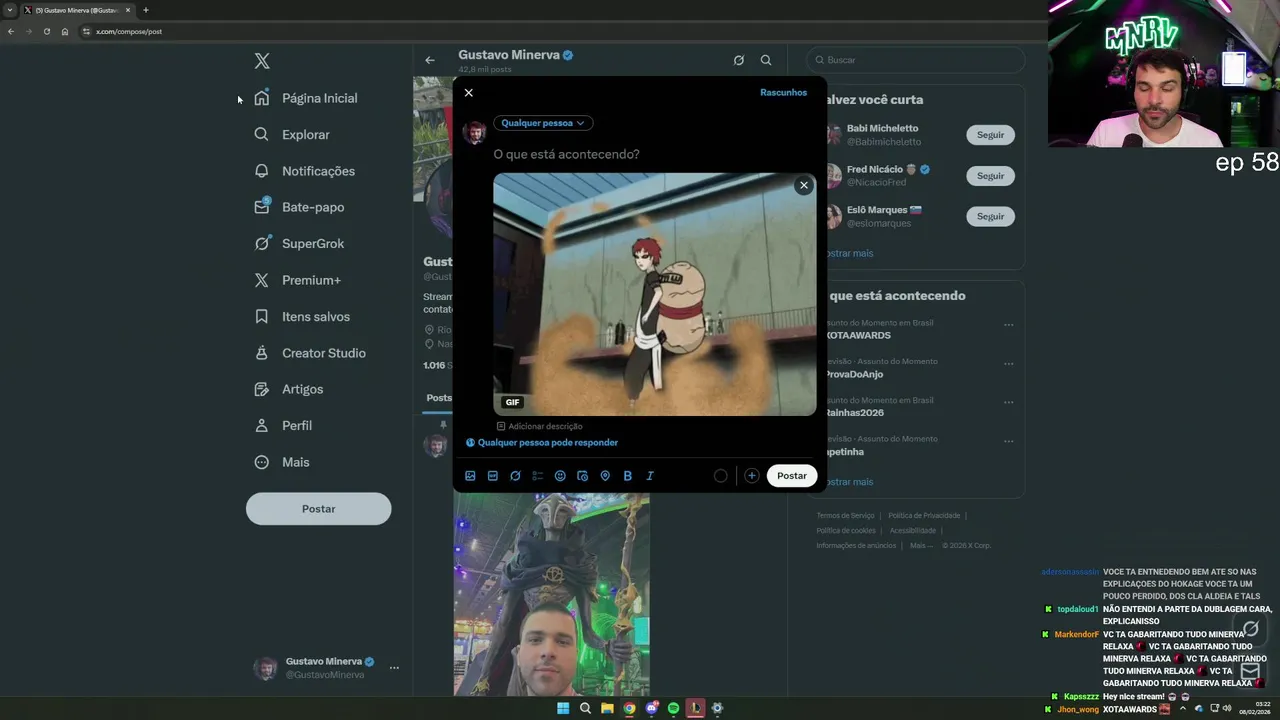The image size is (1280, 720).
Task: Open more options for ProvaDoAnjo trend
Action: point(1008,364)
